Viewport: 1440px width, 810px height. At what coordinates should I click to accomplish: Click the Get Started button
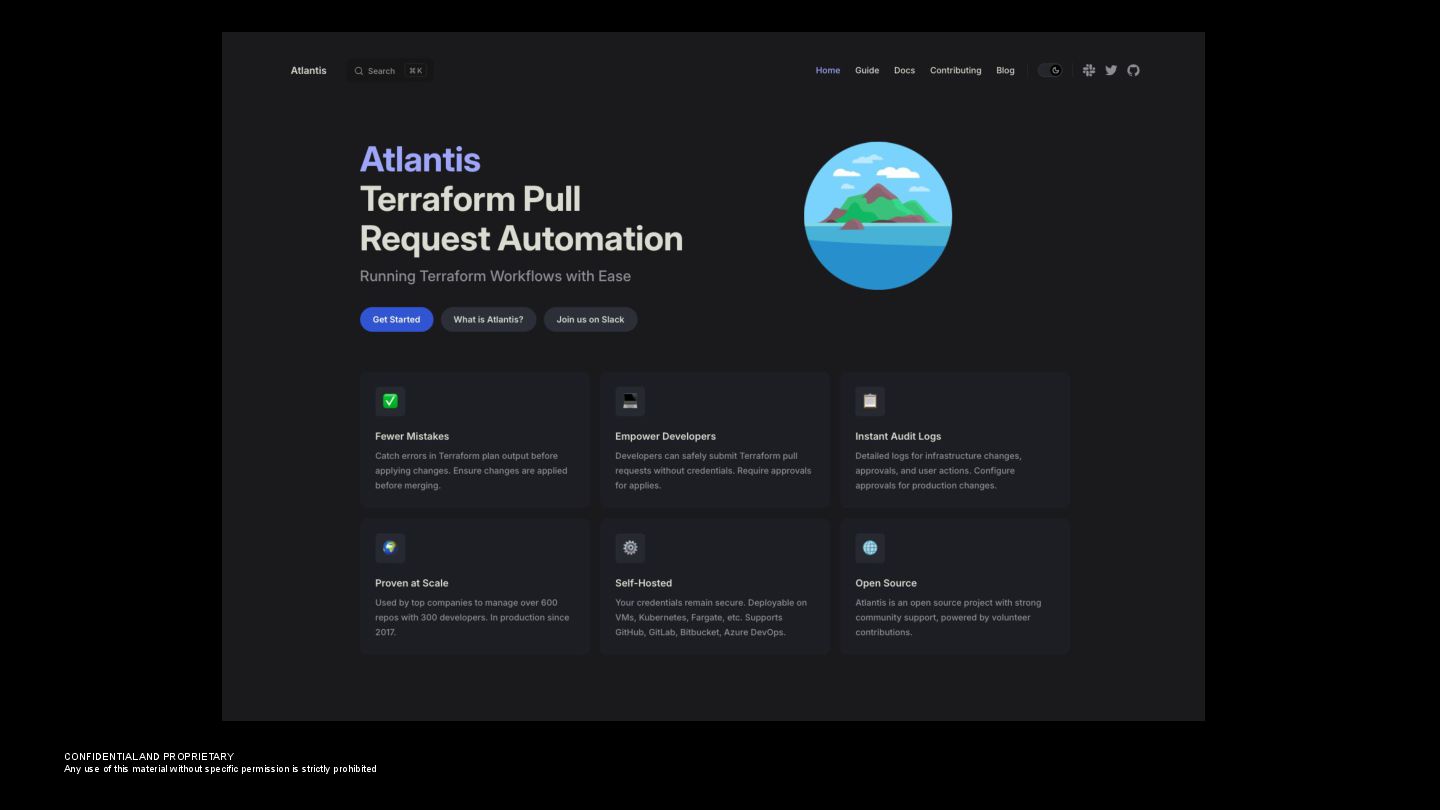coord(396,319)
